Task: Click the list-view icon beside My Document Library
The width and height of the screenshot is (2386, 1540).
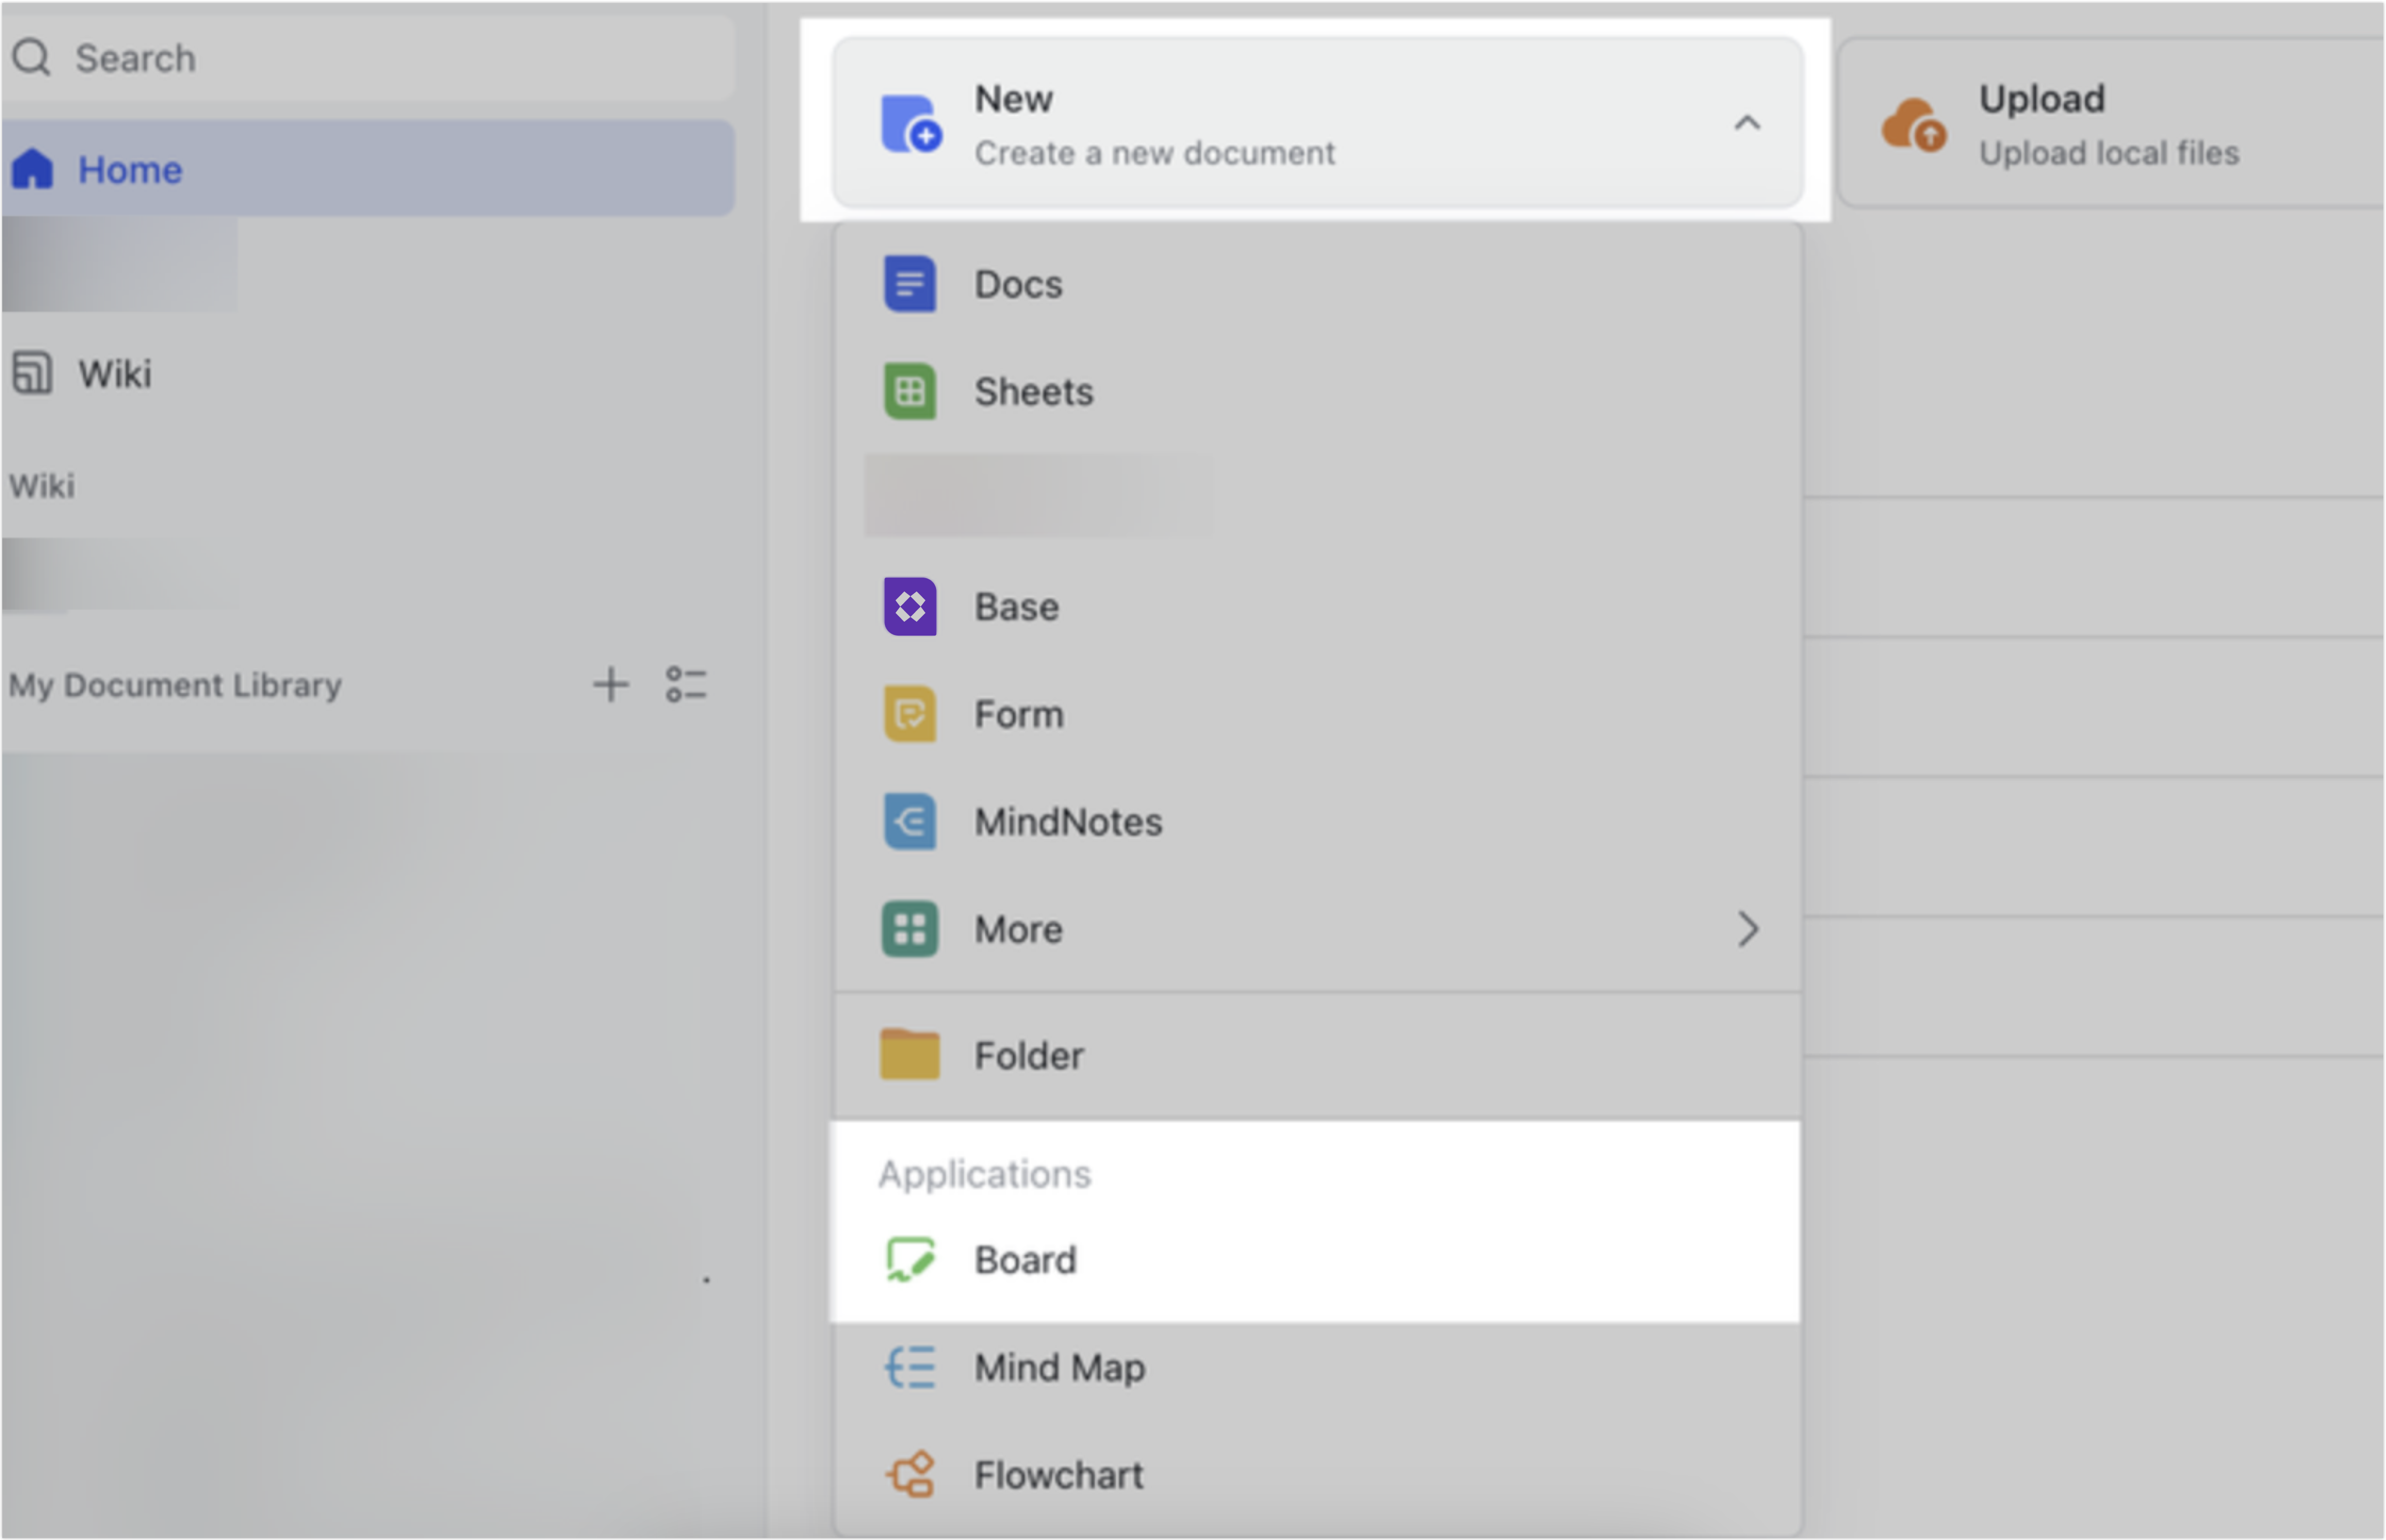Action: pos(686,686)
